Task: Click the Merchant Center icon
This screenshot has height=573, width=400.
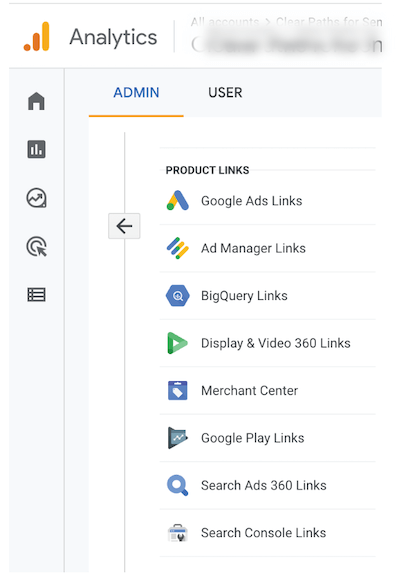Action: [x=178, y=390]
